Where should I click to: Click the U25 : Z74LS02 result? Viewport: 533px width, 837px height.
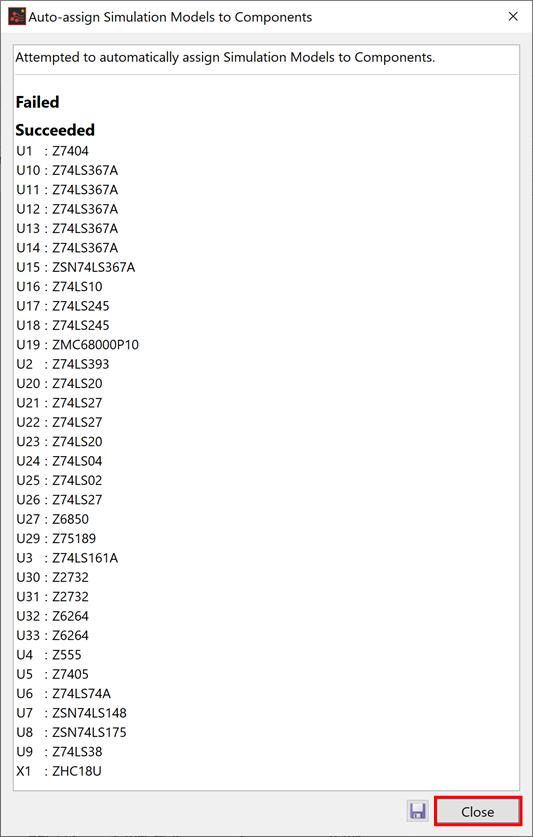59,480
